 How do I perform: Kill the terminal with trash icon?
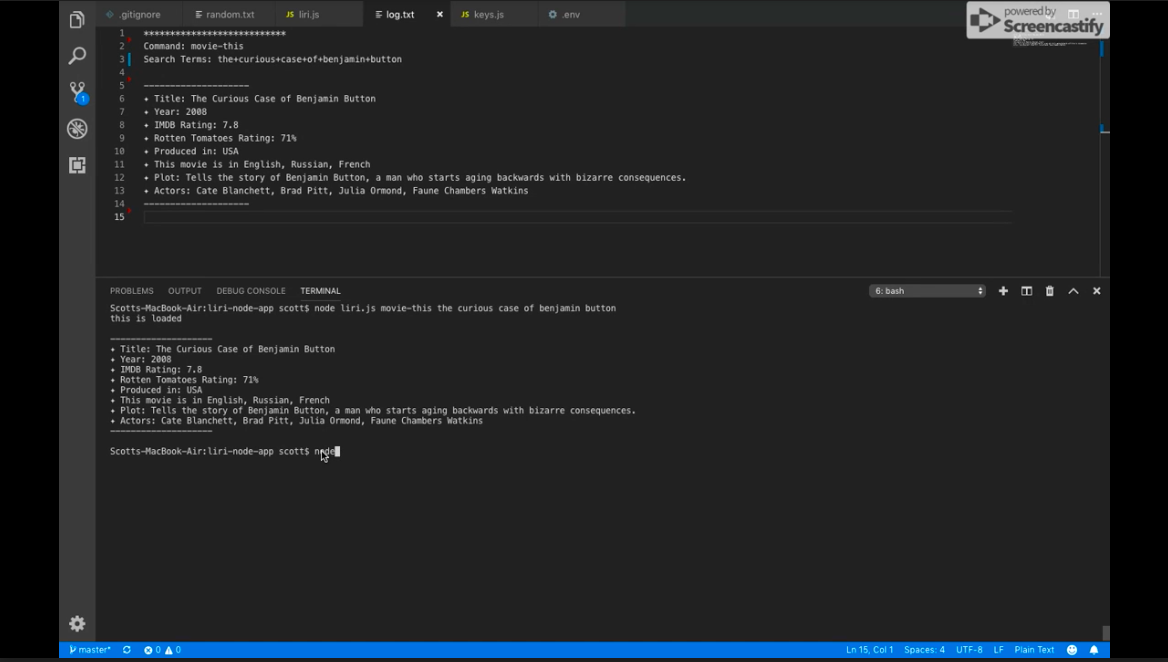click(x=1050, y=291)
